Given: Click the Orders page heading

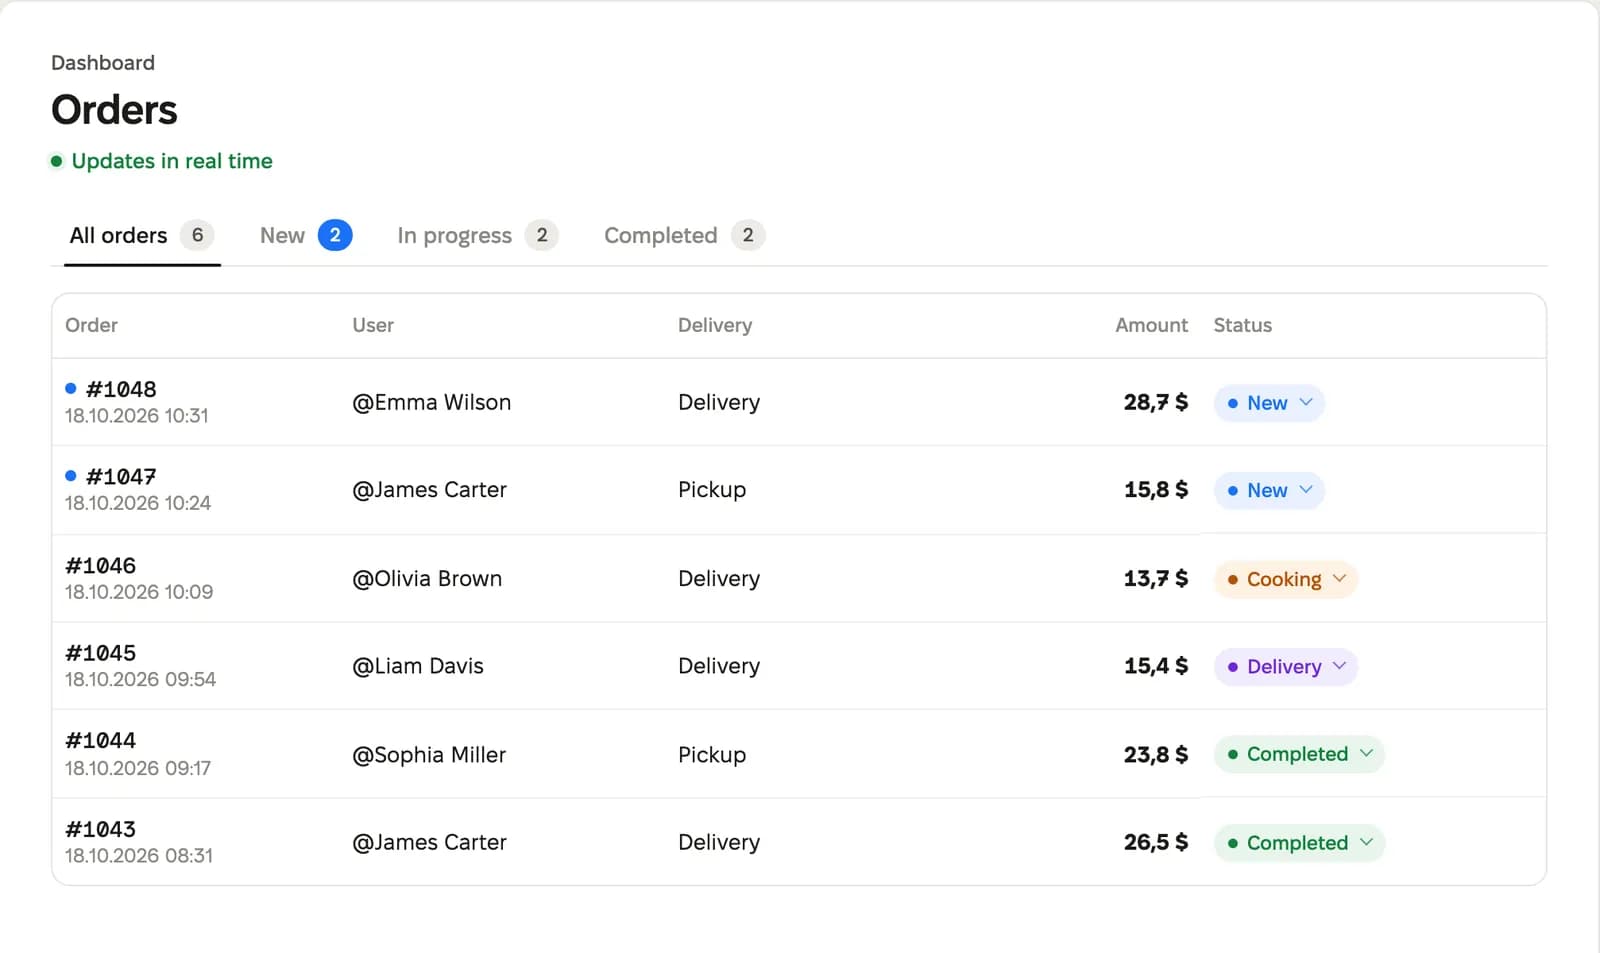Looking at the screenshot, I should point(114,110).
